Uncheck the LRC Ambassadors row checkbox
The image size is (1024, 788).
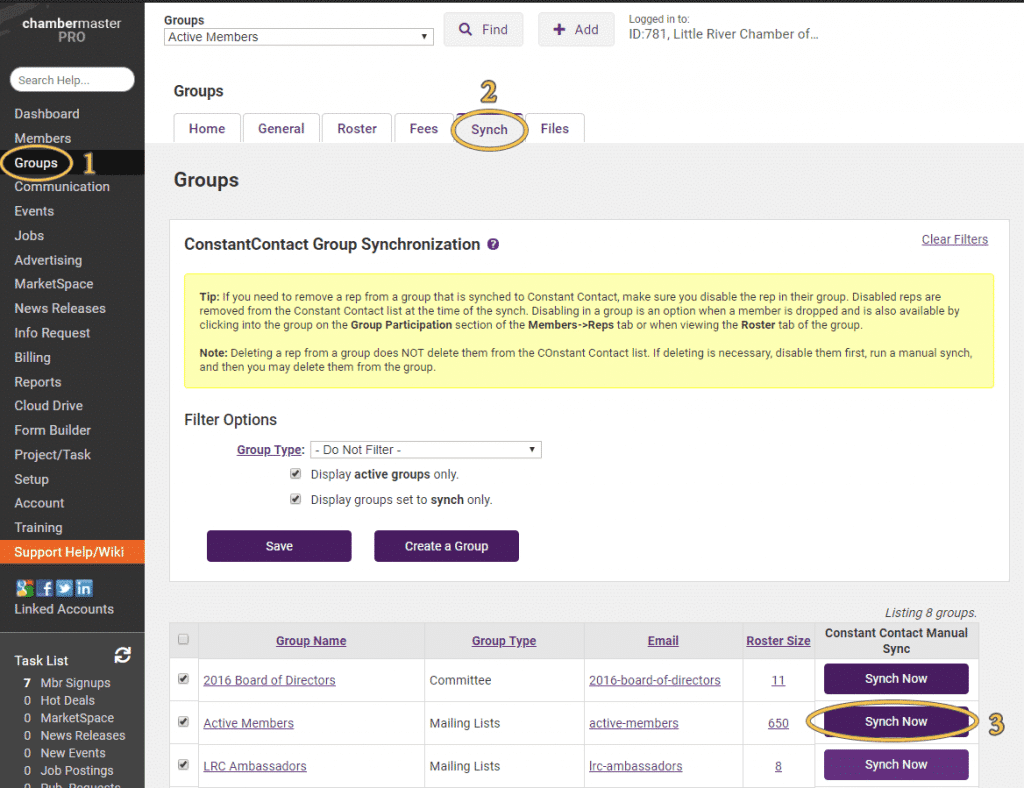click(184, 764)
